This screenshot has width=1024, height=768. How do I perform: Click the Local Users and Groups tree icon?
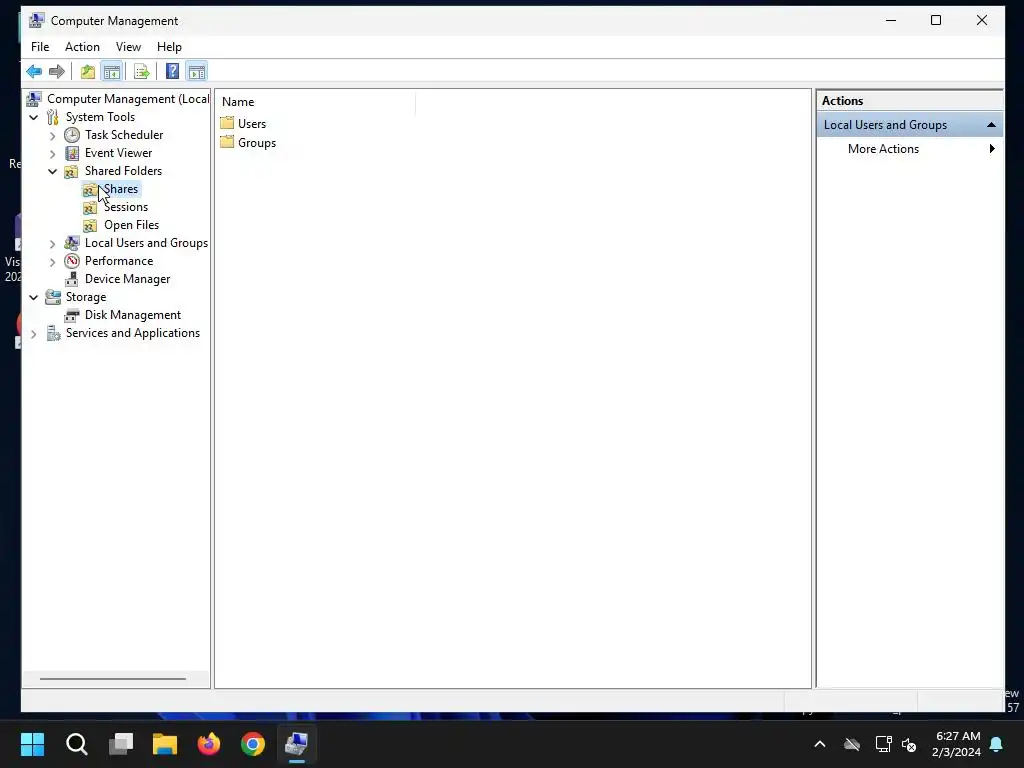click(x=72, y=243)
